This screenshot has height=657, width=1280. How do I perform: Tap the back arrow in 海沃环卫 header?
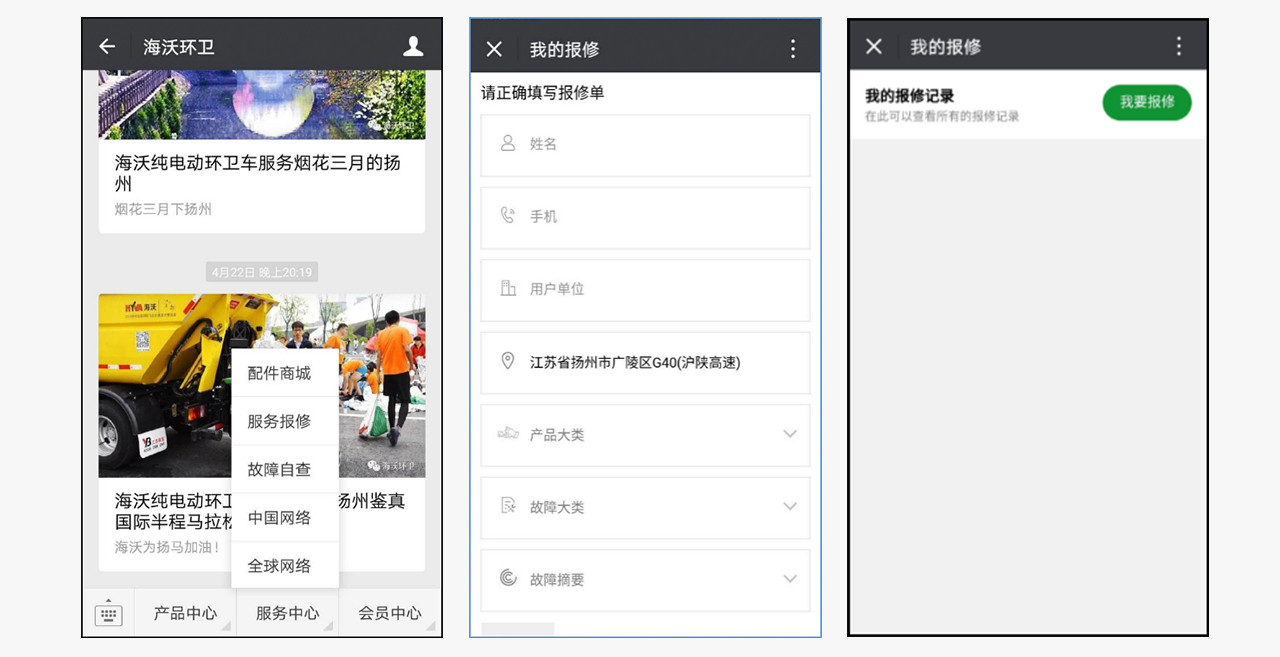point(107,46)
